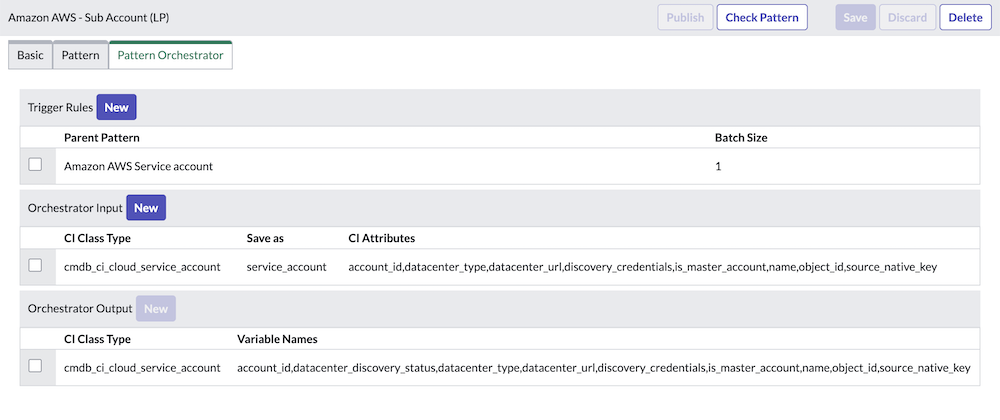Screen dimensions: 1000x420
Task: Click the Discard button
Action: 908,17
